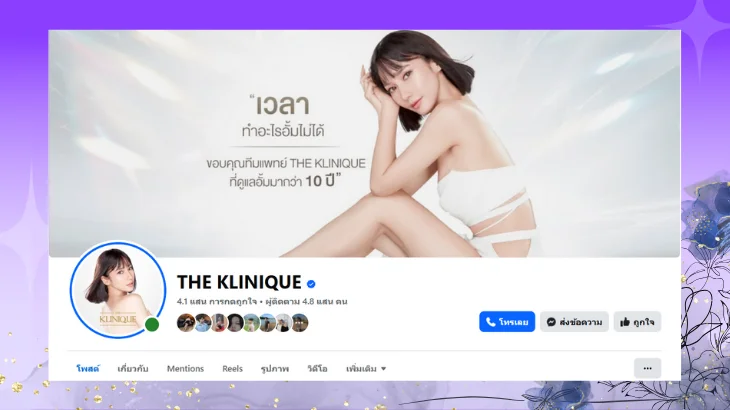
Task: Open the cover photo banner
Action: coord(364,143)
